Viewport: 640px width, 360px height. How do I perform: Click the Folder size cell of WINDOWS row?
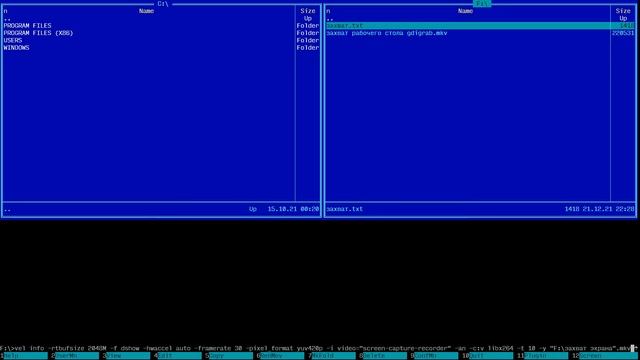tap(308, 48)
